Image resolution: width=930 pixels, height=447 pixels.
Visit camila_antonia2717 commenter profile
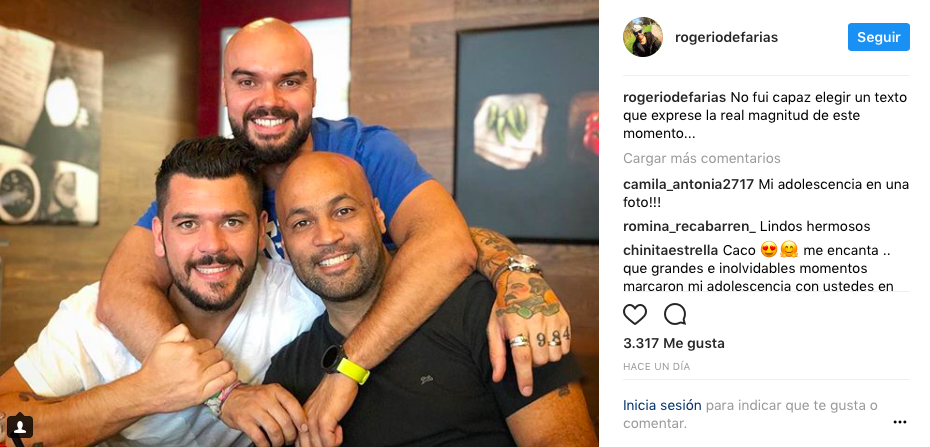[688, 184]
